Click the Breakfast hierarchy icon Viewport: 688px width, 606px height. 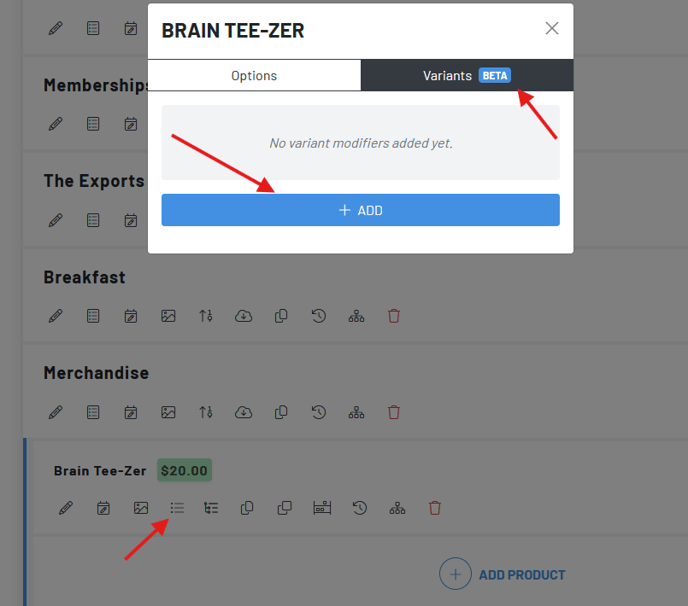pos(356,316)
